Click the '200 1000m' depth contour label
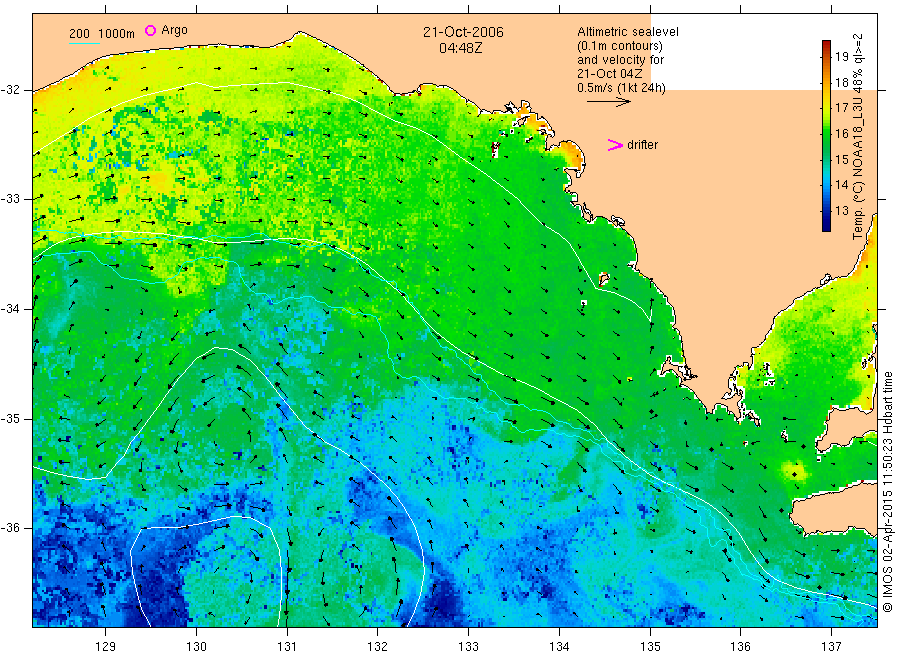Viewport: 900px width, 660px height. [x=102, y=34]
